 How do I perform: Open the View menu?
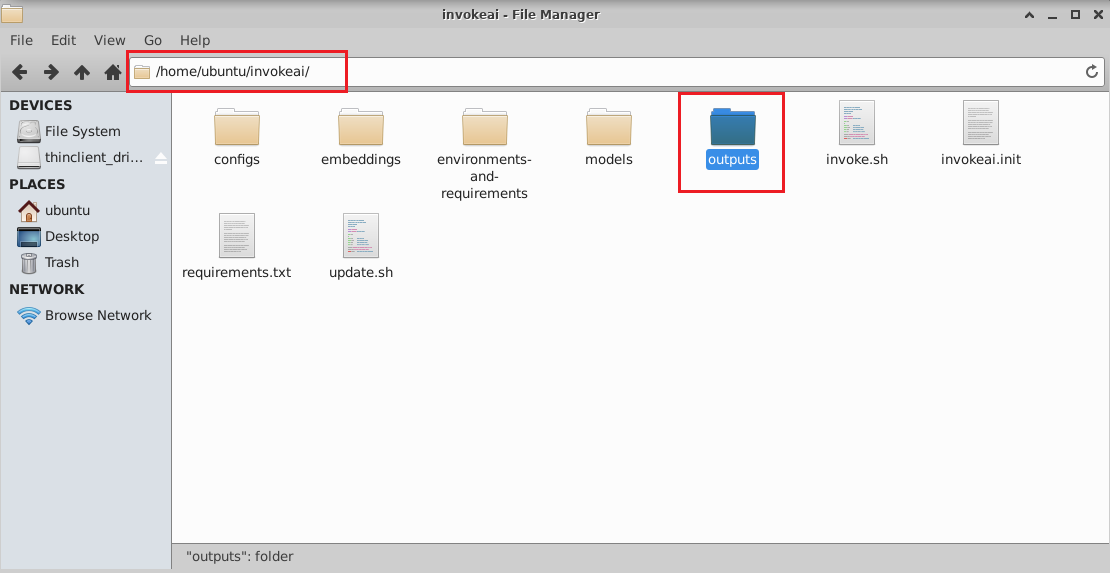[x=110, y=40]
